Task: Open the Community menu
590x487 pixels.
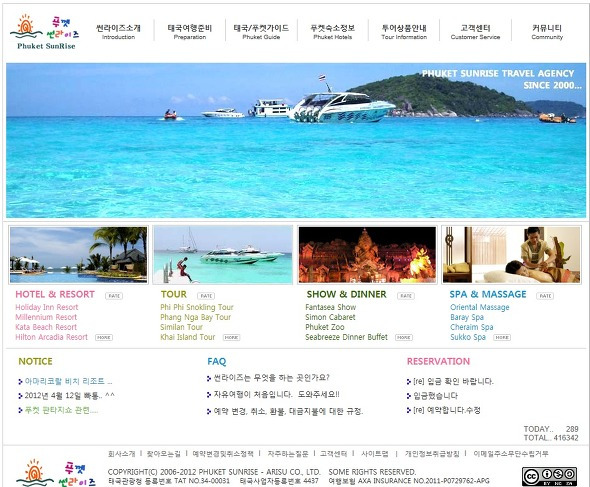Action: pyautogui.click(x=547, y=32)
